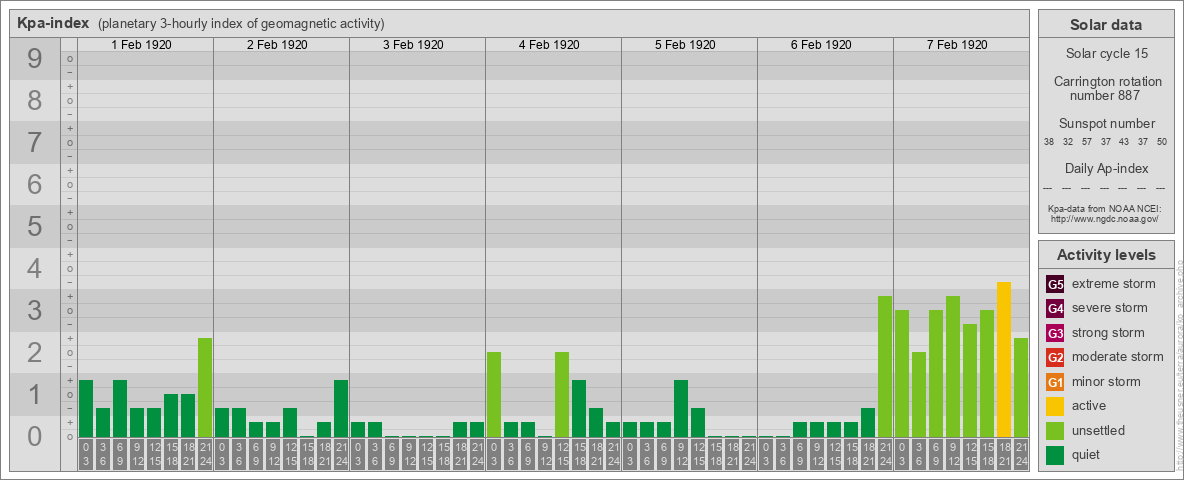Image resolution: width=1184 pixels, height=480 pixels.
Task: Click the 0-3 bar on 4 Feb 1920
Action: pos(494,394)
